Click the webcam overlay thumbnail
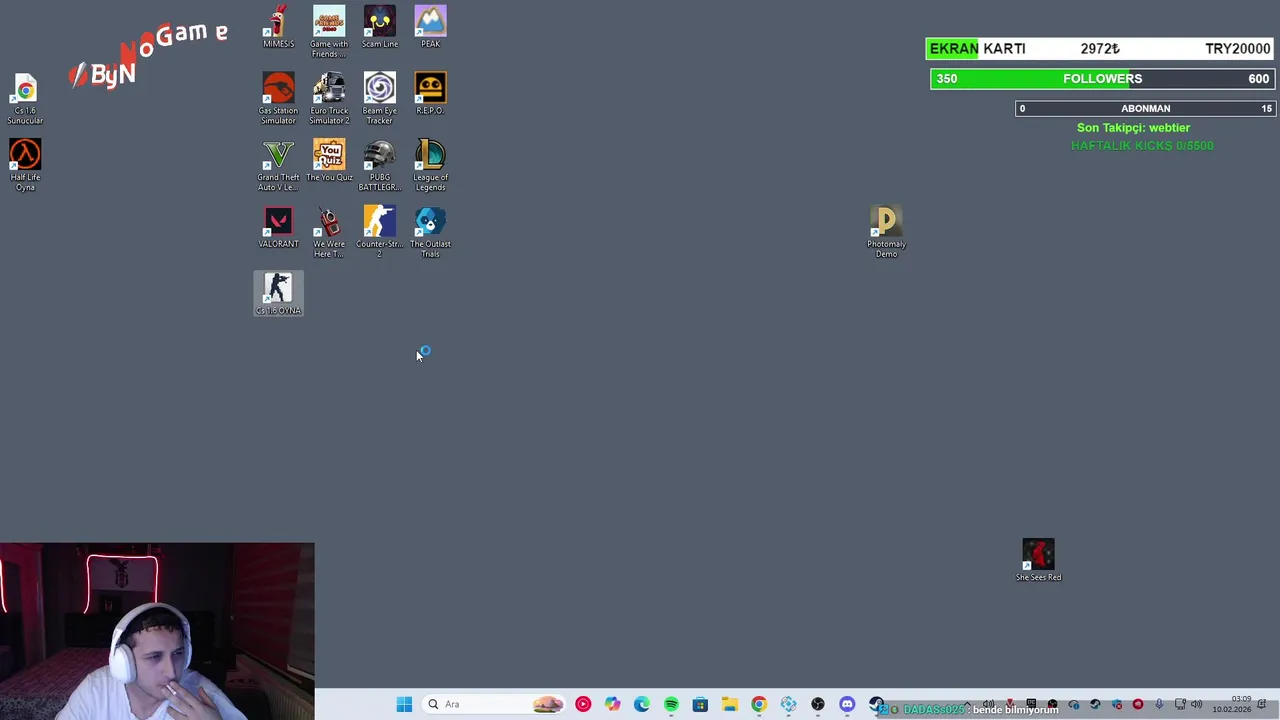 click(x=157, y=631)
